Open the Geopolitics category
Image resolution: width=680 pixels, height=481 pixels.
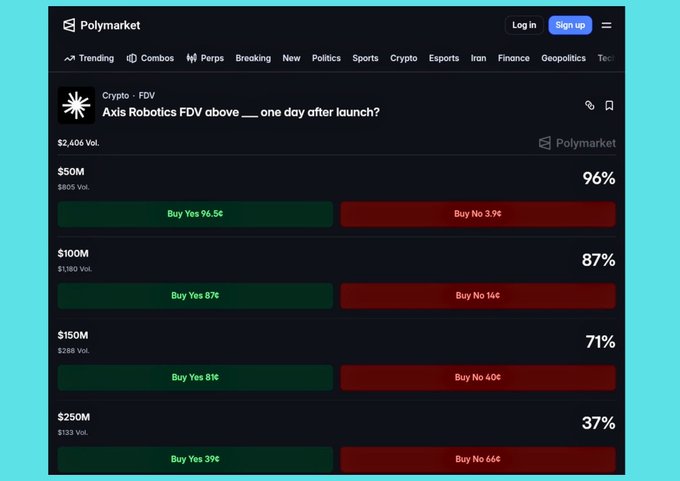563,58
